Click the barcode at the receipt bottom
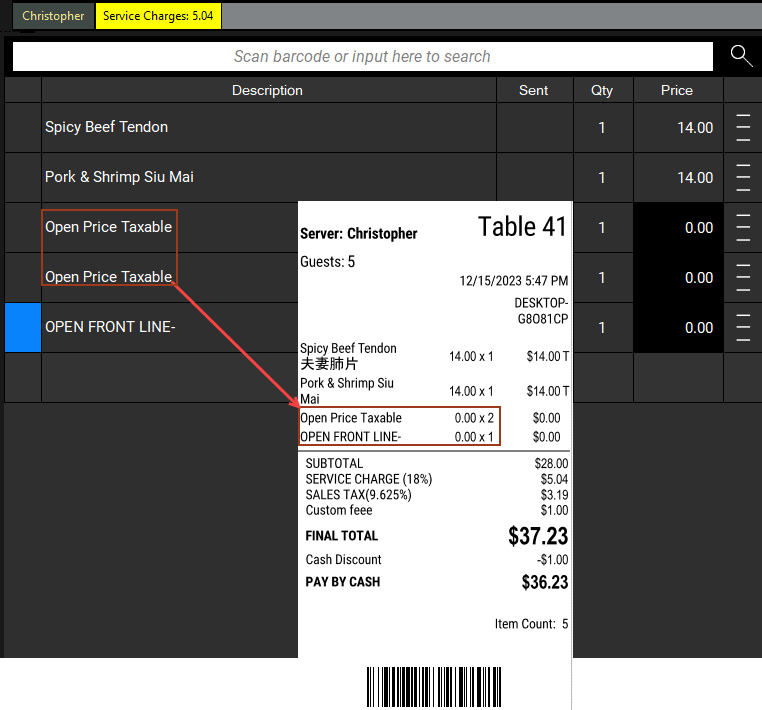Screen dimensions: 762x710 click(x=434, y=688)
